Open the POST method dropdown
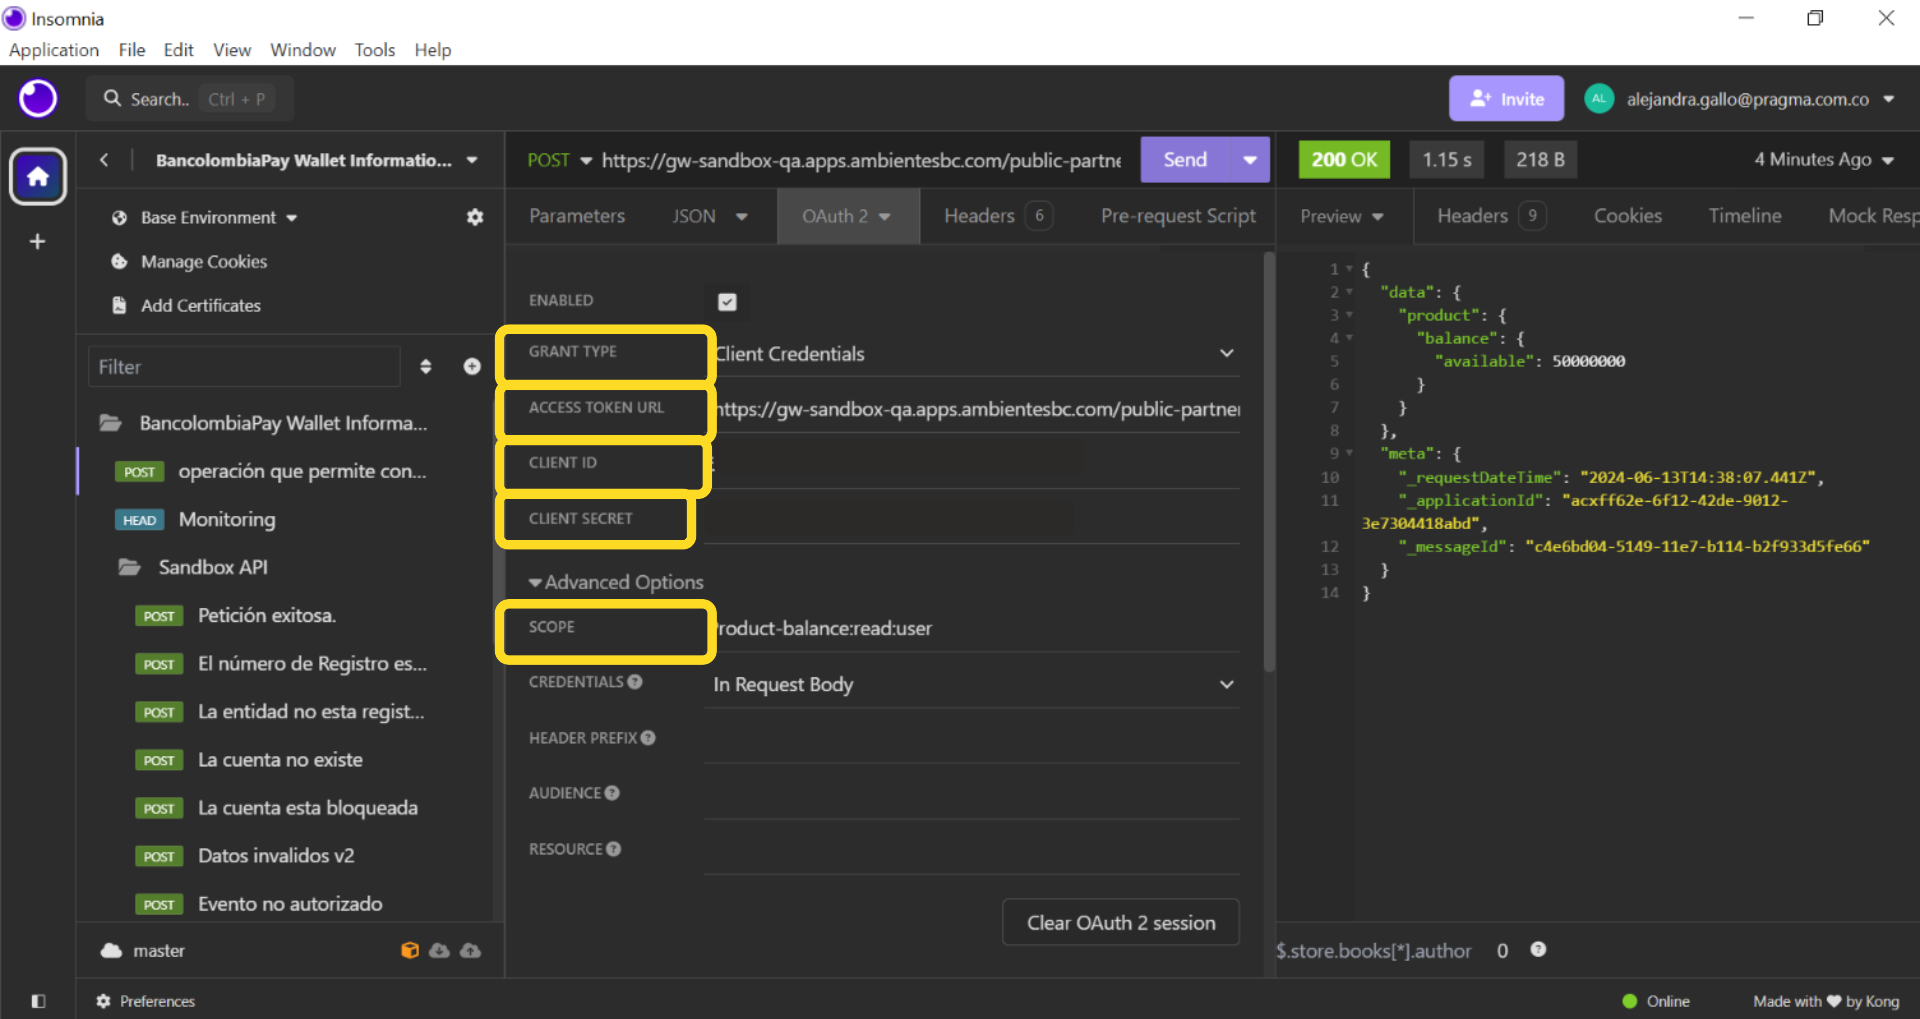 [x=559, y=160]
